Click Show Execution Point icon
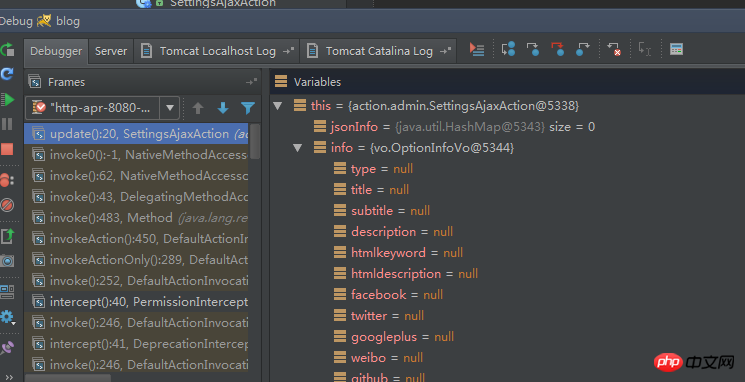Image resolution: width=745 pixels, height=382 pixels. click(477, 49)
